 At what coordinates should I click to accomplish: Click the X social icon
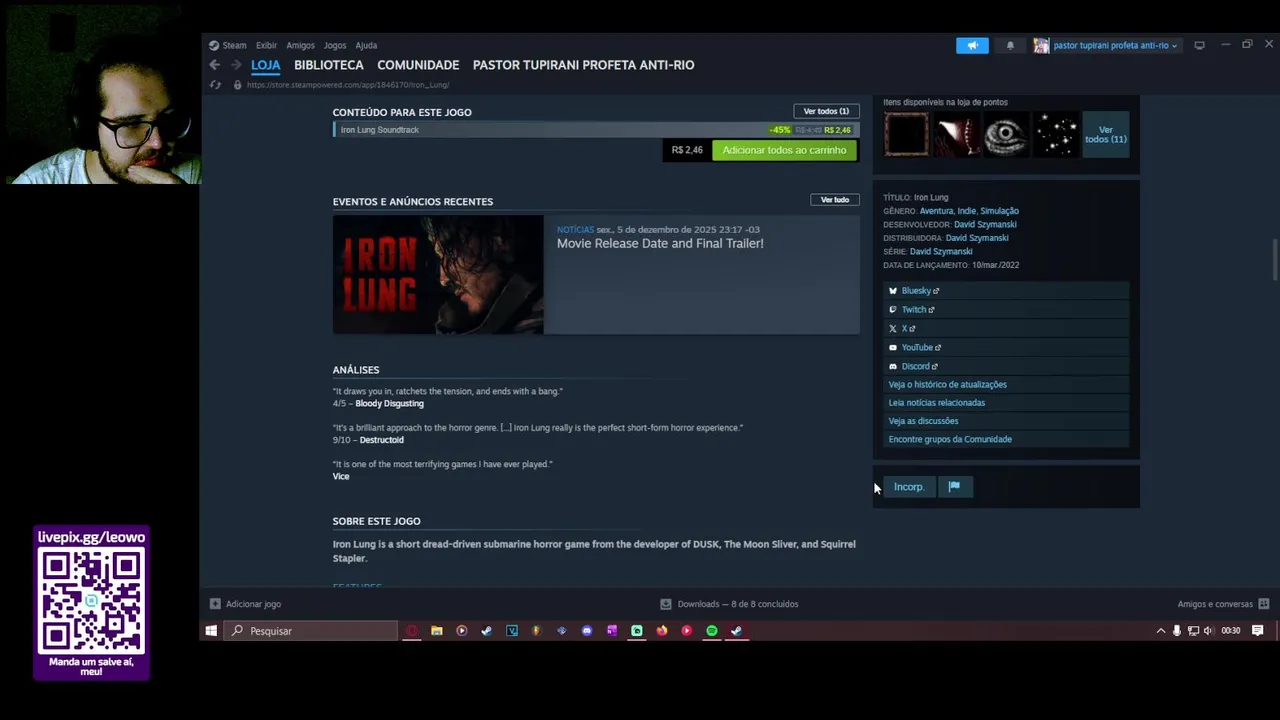(x=893, y=329)
